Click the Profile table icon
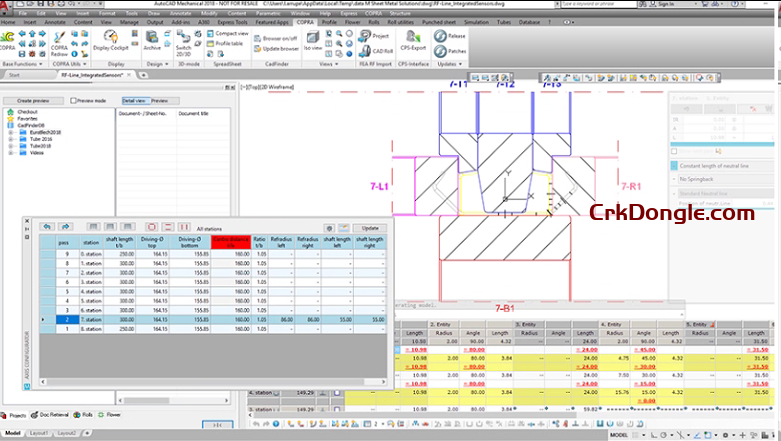The width and height of the screenshot is (781, 441). [x=210, y=43]
